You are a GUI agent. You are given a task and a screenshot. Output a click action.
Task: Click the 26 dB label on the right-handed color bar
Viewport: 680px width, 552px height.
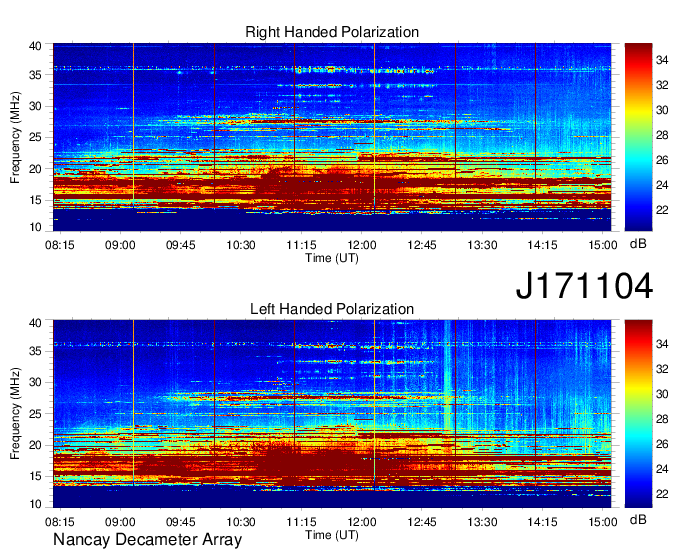(x=662, y=160)
